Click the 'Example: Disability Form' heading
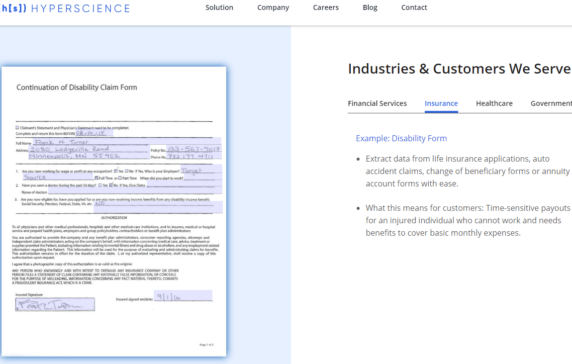Viewport: 572px width, 364px height. [x=401, y=138]
